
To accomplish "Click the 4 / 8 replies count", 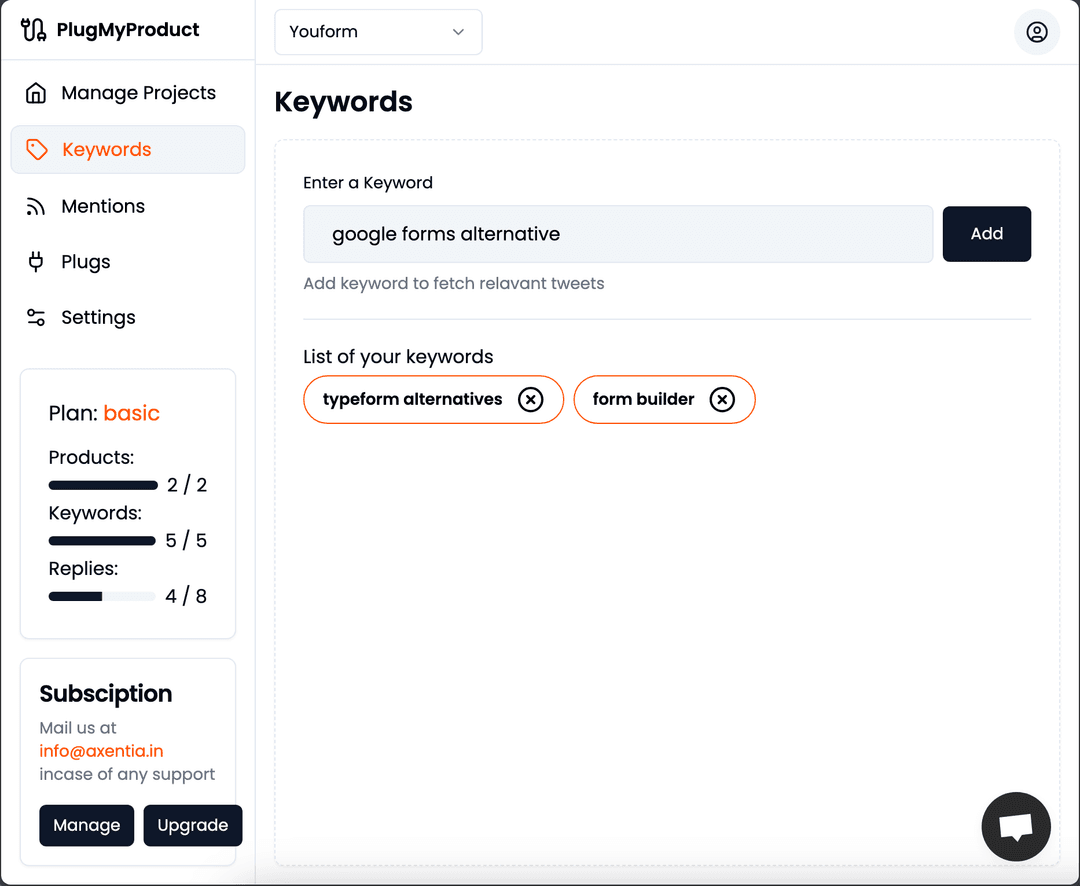I will point(186,596).
